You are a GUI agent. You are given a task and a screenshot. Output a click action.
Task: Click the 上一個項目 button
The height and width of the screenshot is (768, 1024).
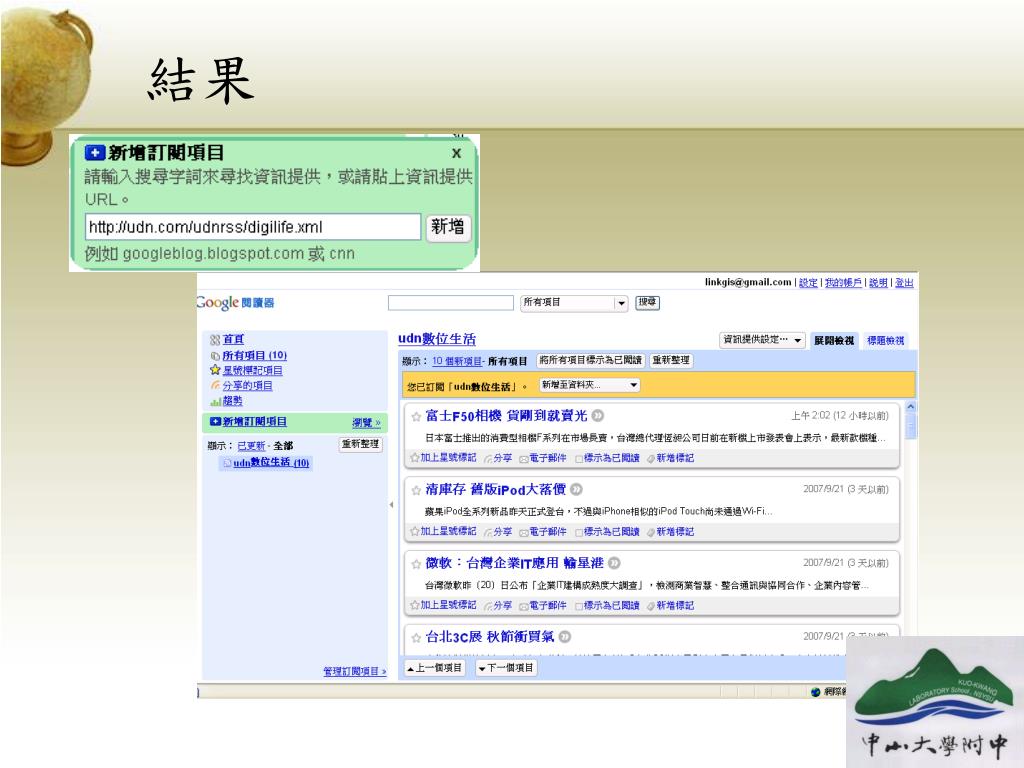pos(435,668)
